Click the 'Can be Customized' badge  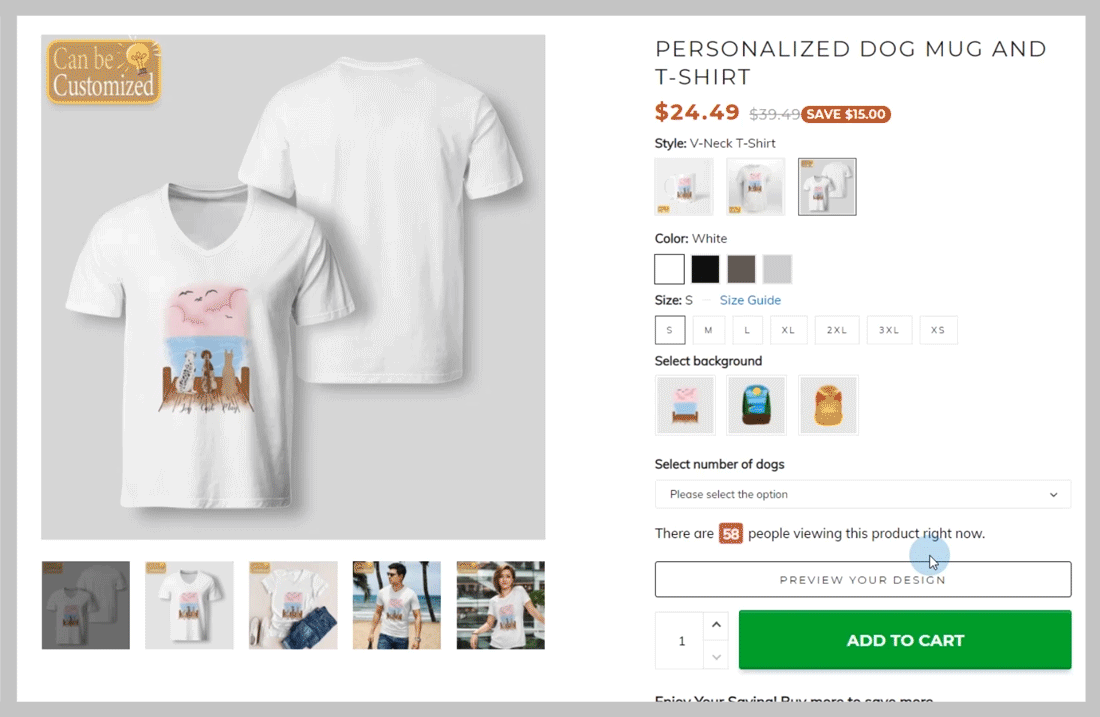coord(104,72)
